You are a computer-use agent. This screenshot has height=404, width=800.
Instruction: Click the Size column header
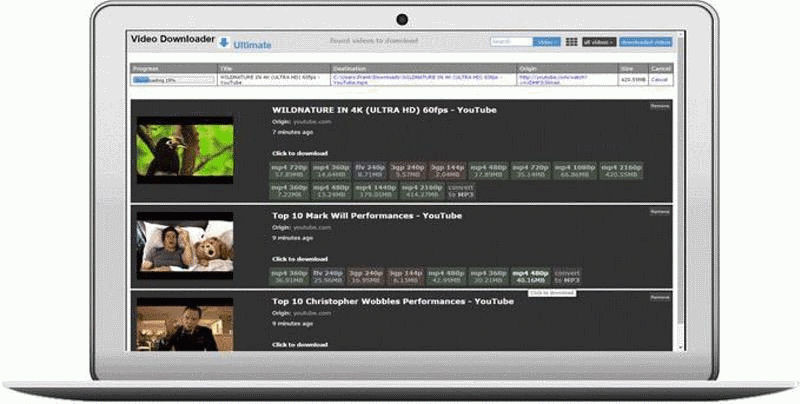coord(633,68)
